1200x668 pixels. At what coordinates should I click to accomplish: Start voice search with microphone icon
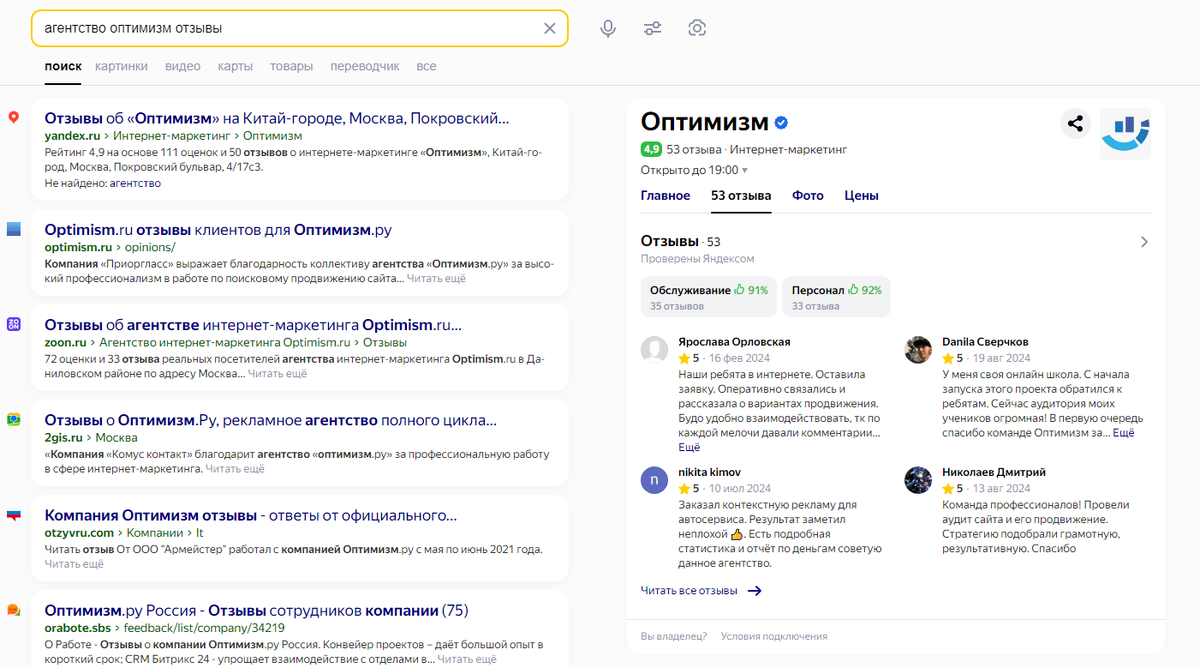[x=608, y=28]
